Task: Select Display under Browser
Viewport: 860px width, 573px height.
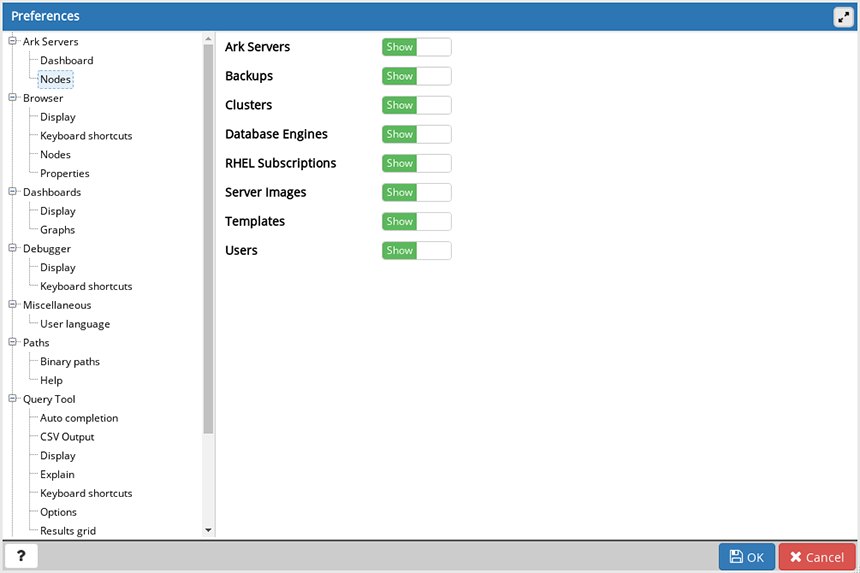Action: click(58, 117)
